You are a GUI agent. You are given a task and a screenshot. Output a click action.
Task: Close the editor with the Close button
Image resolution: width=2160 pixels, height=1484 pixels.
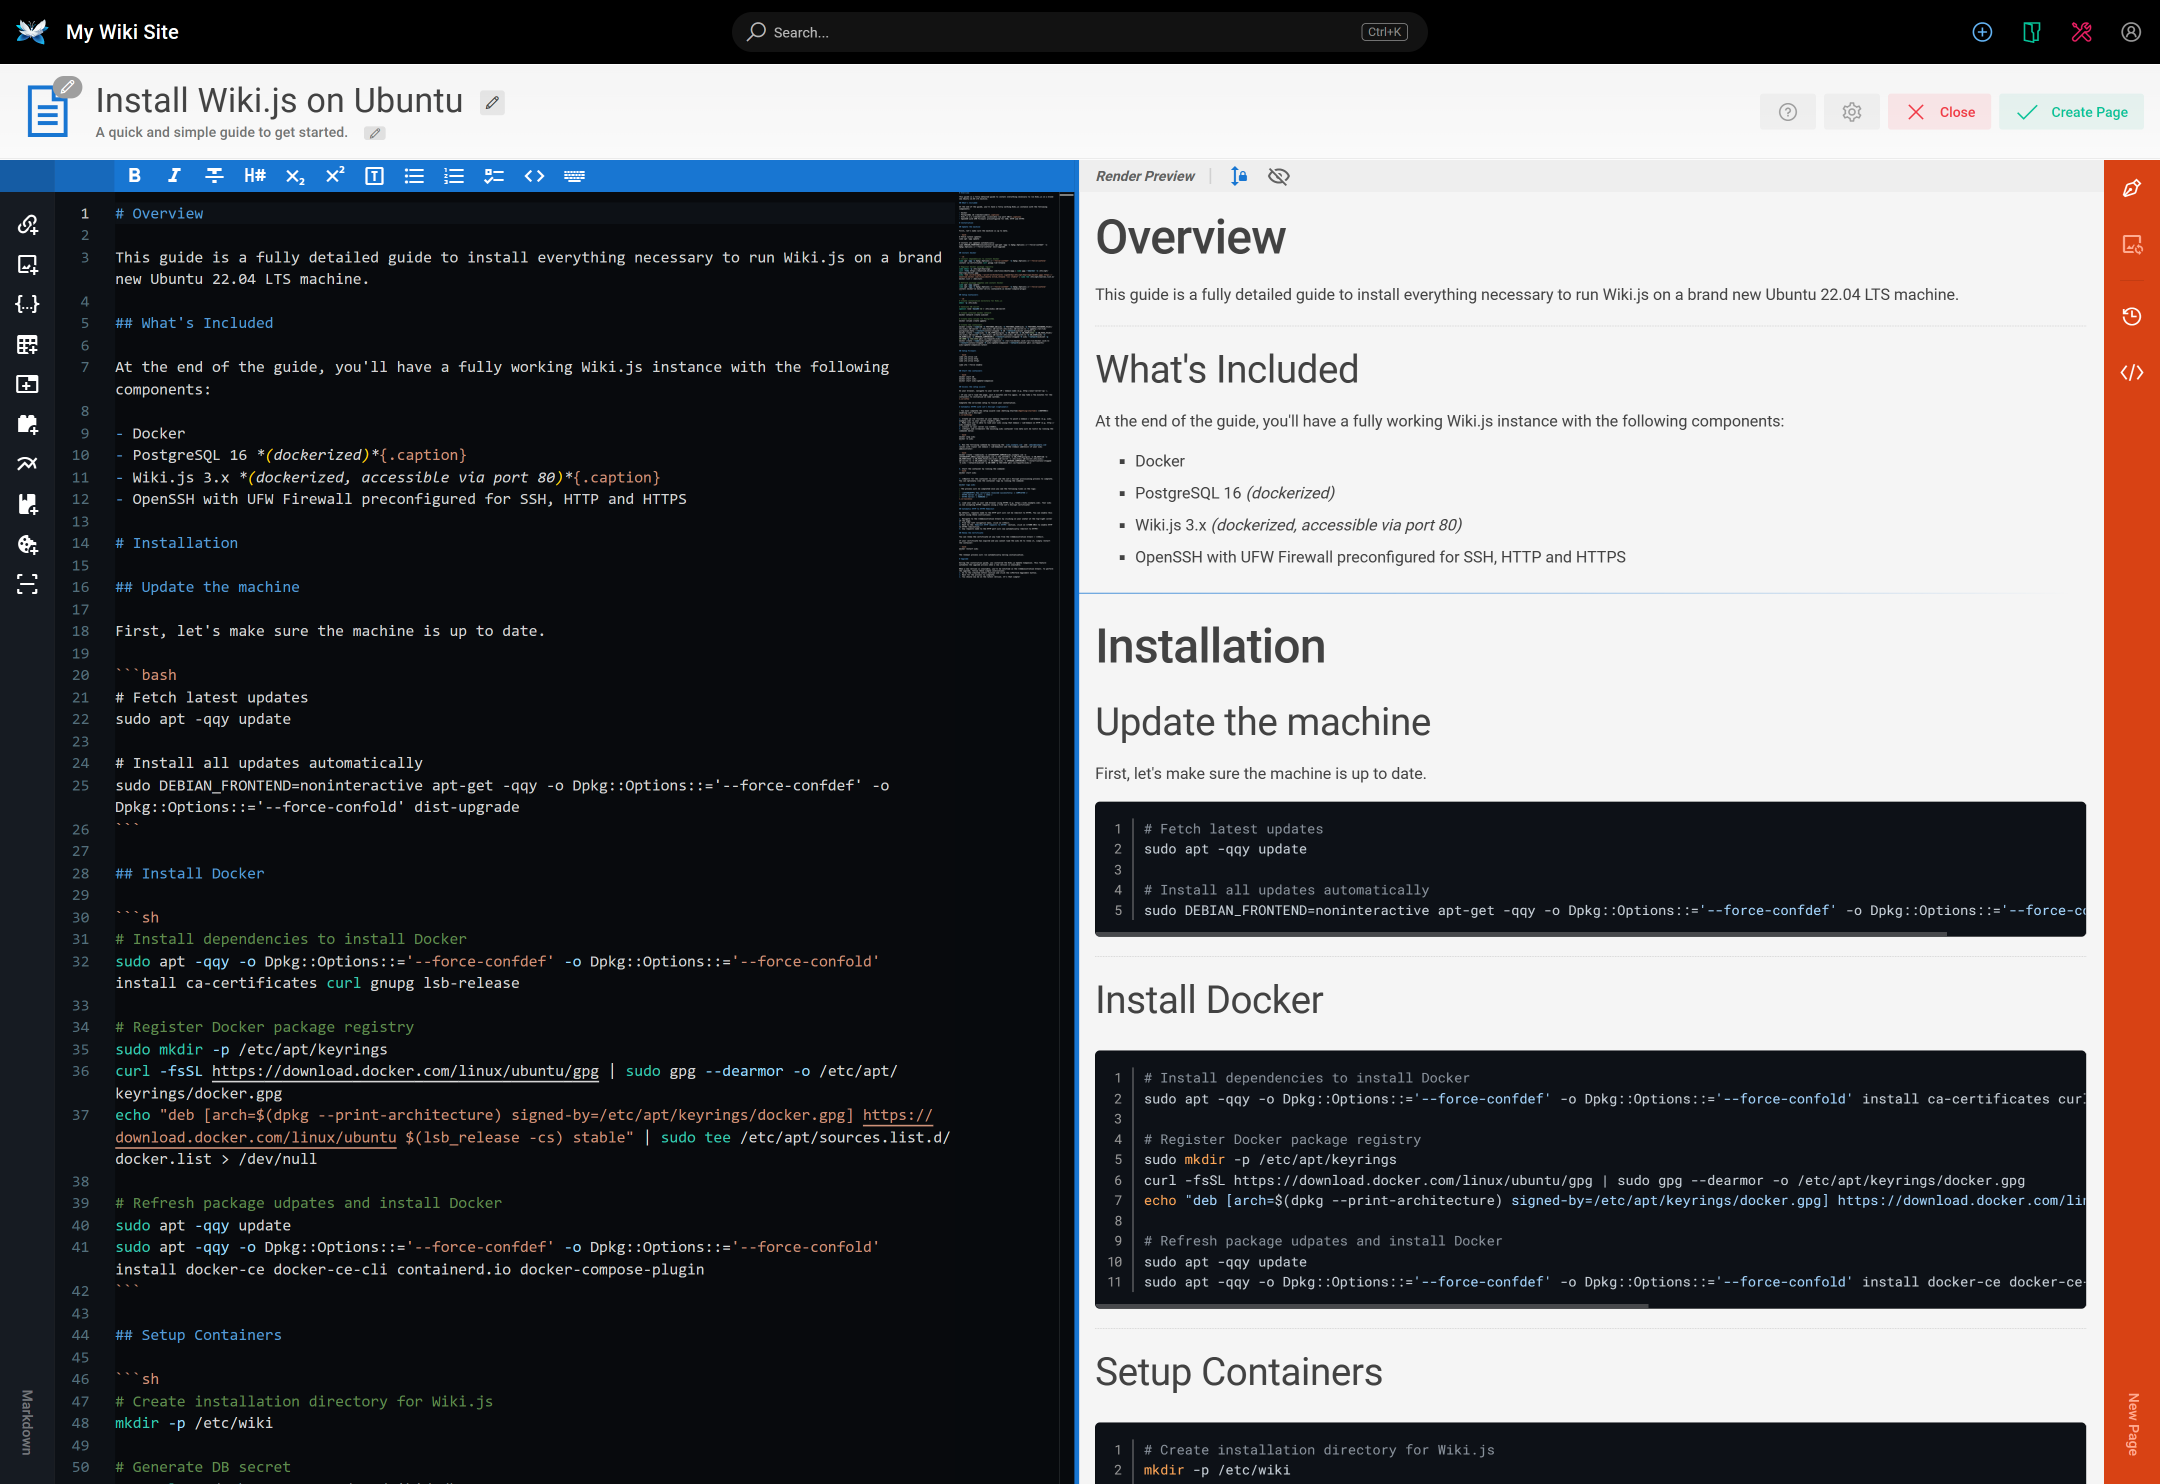click(1938, 111)
